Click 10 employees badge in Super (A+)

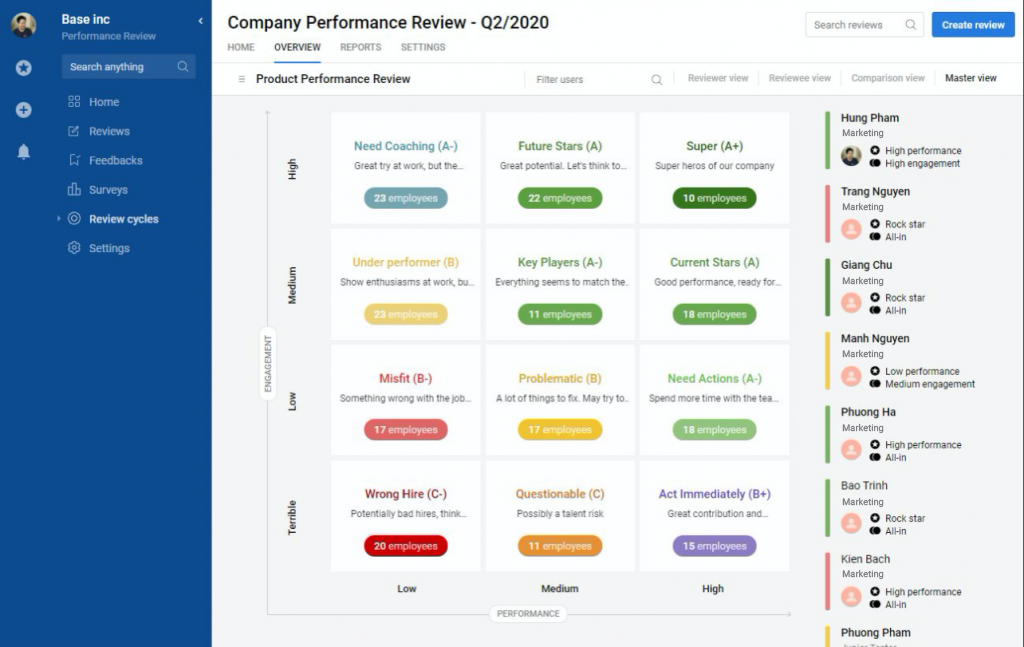714,198
